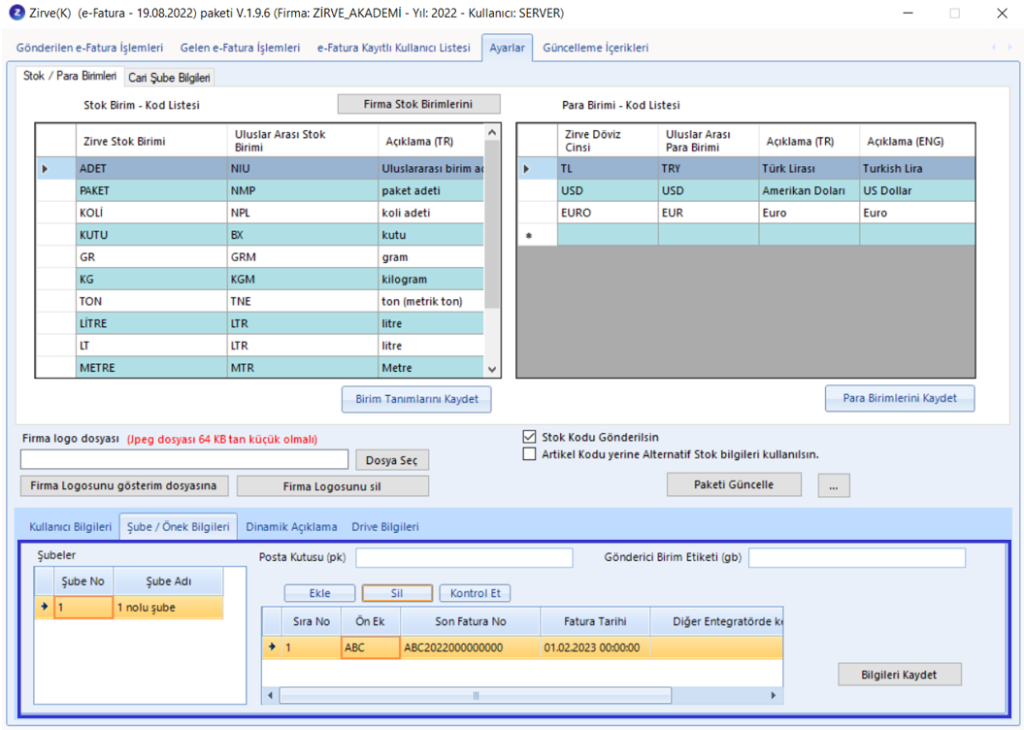1024x730 pixels.
Task: Click the Açıklama (ENG) column header
Action: (x=918, y=141)
